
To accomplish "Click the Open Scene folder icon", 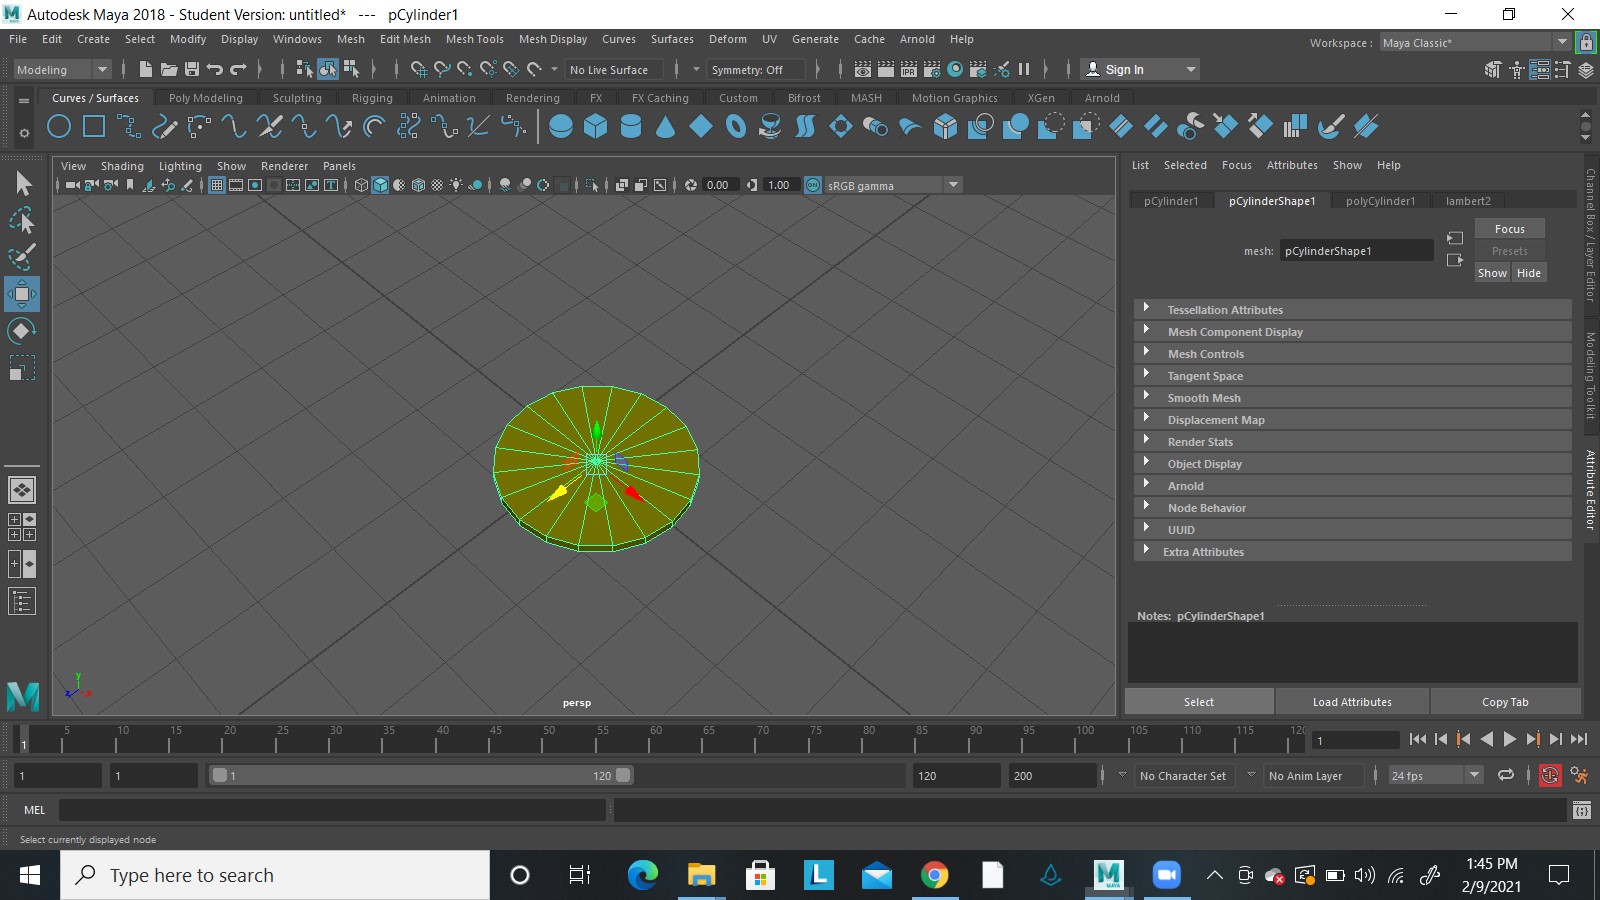I will tap(169, 69).
